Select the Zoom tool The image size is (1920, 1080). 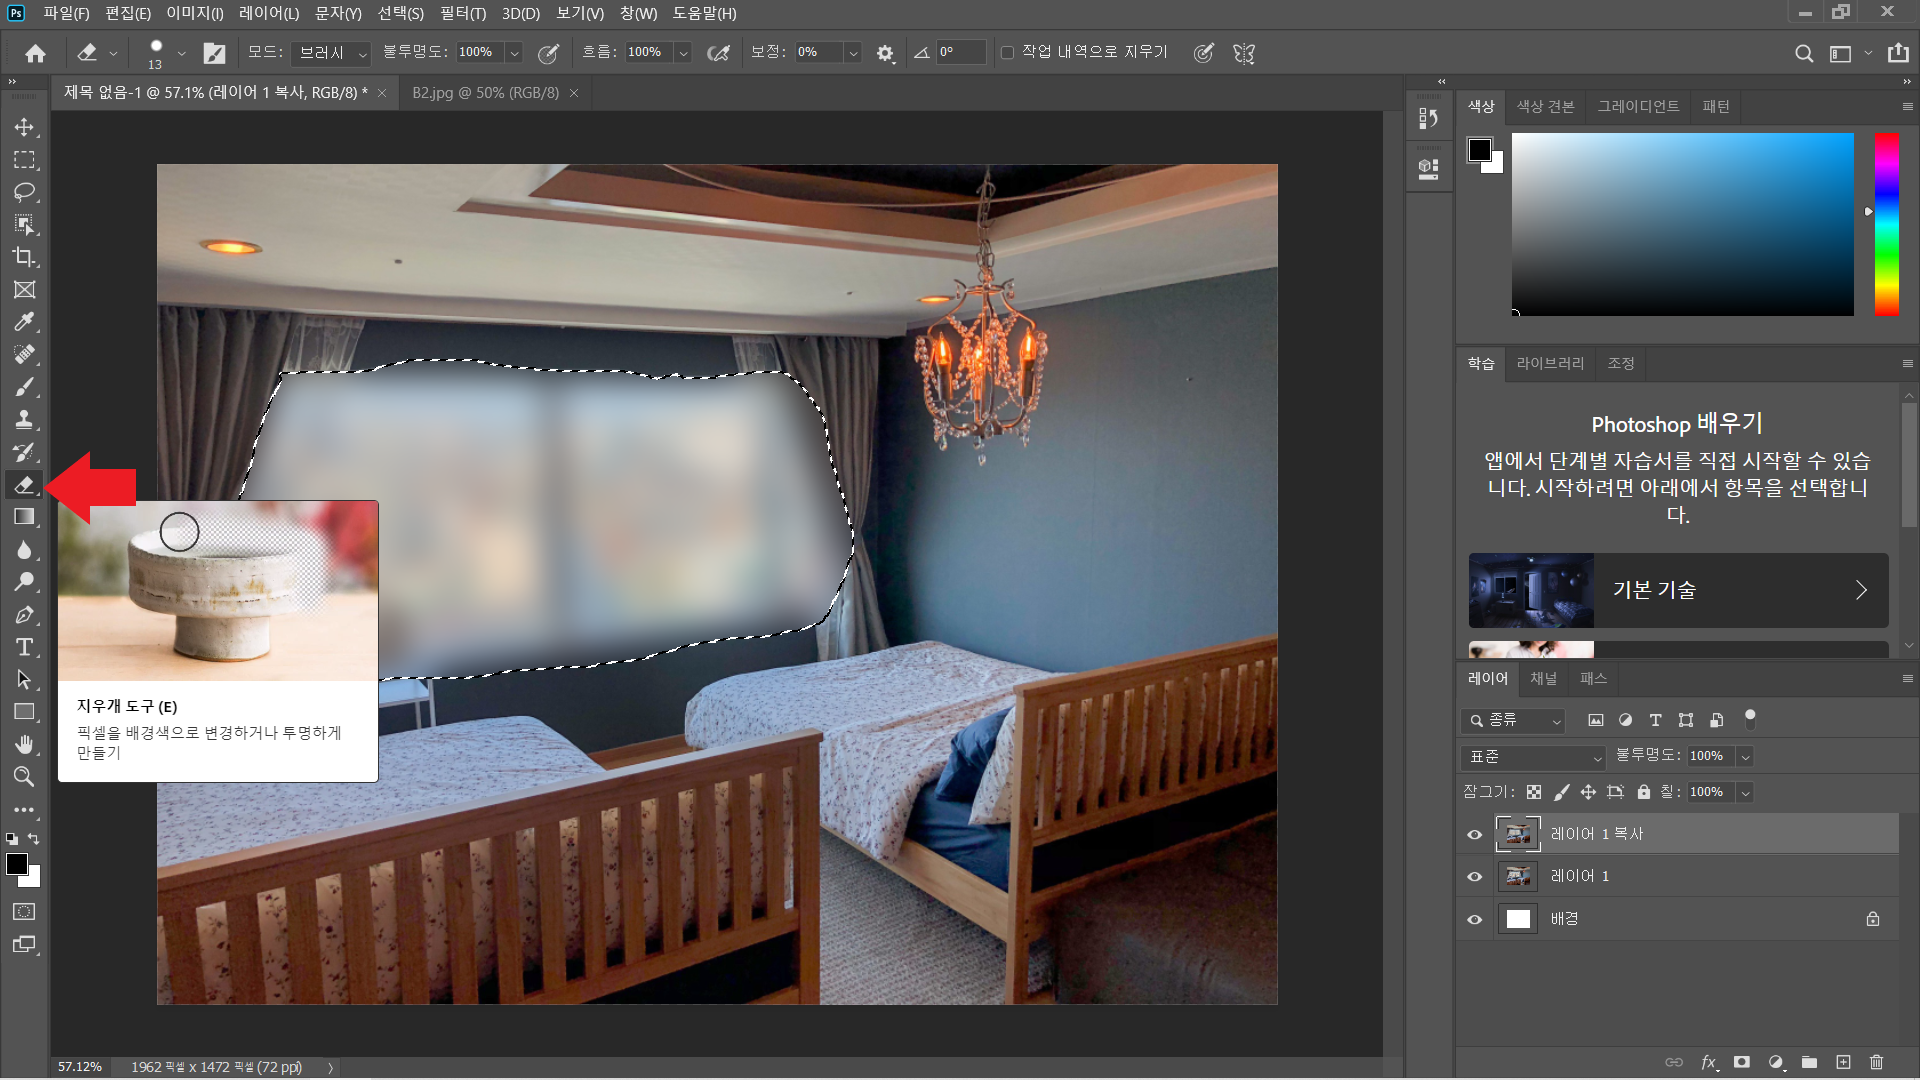coord(24,777)
